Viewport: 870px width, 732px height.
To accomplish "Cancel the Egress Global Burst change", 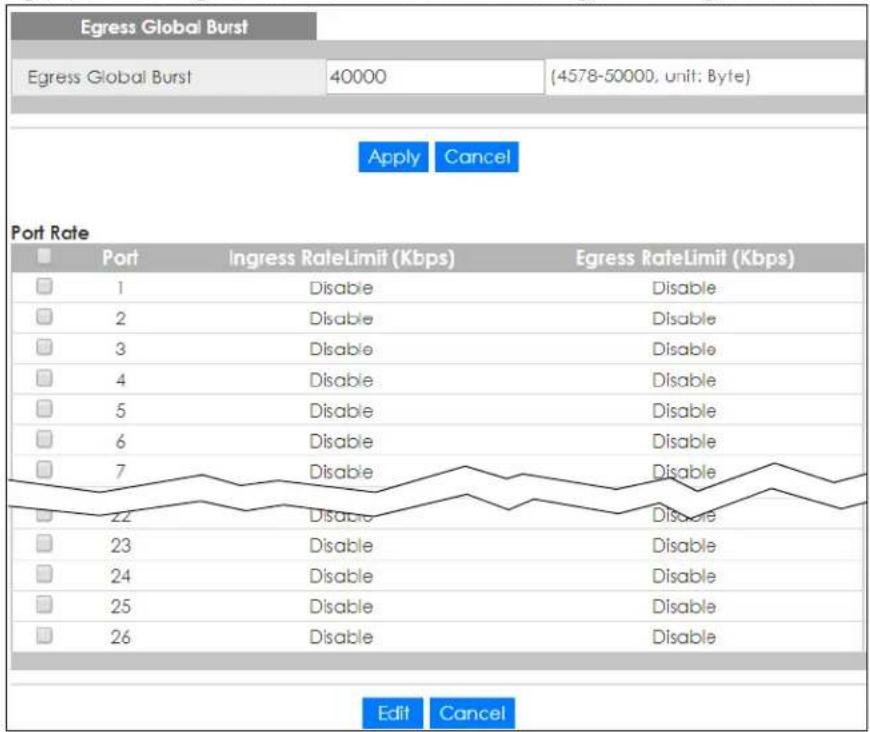I will (x=477, y=157).
